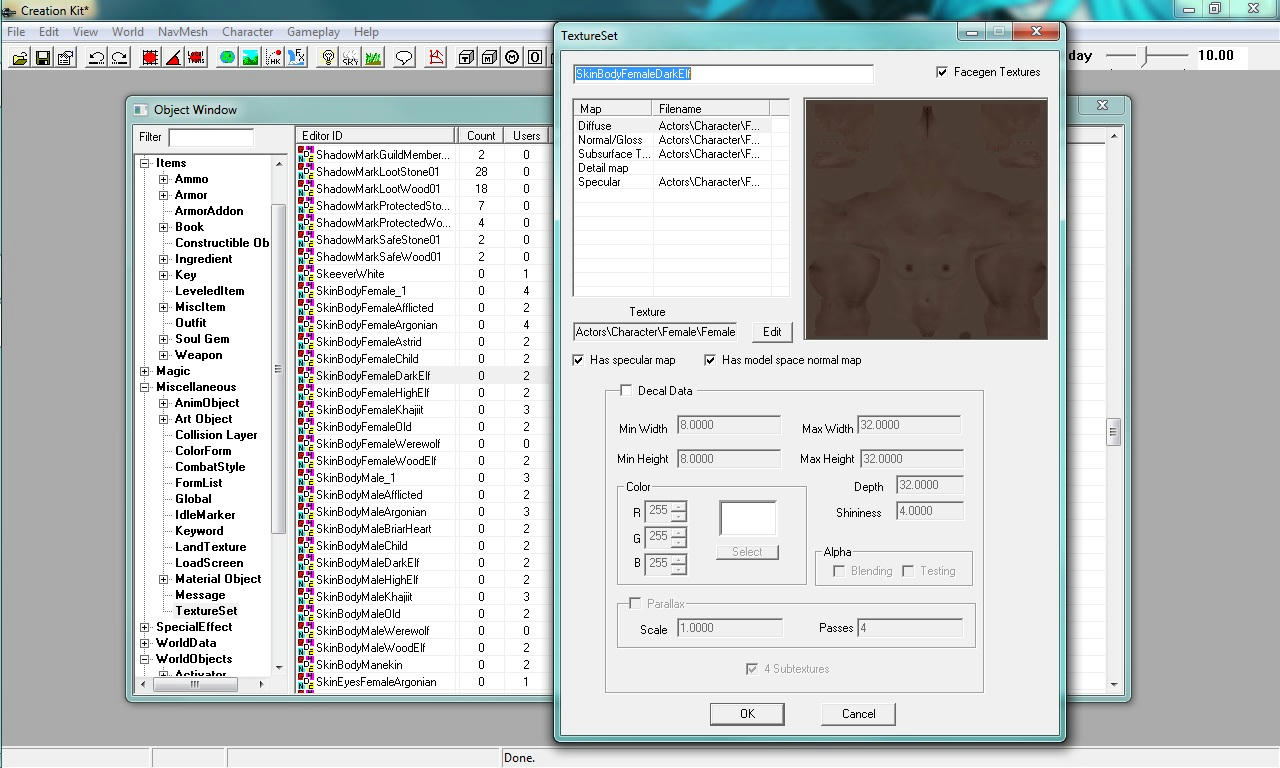Click the icon beside SkeeverWhite row
This screenshot has width=1280, height=768.
(305, 274)
